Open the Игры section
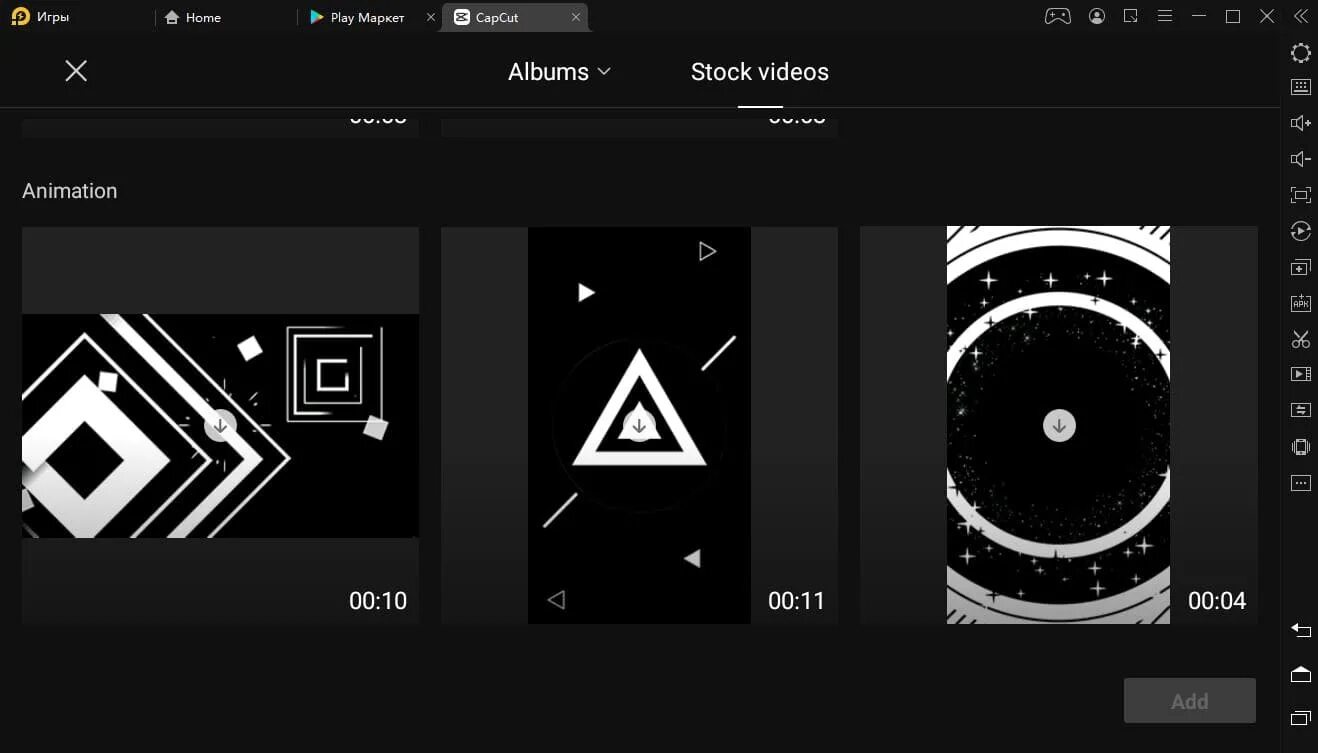The height and width of the screenshot is (753, 1318). pyautogui.click(x=42, y=17)
